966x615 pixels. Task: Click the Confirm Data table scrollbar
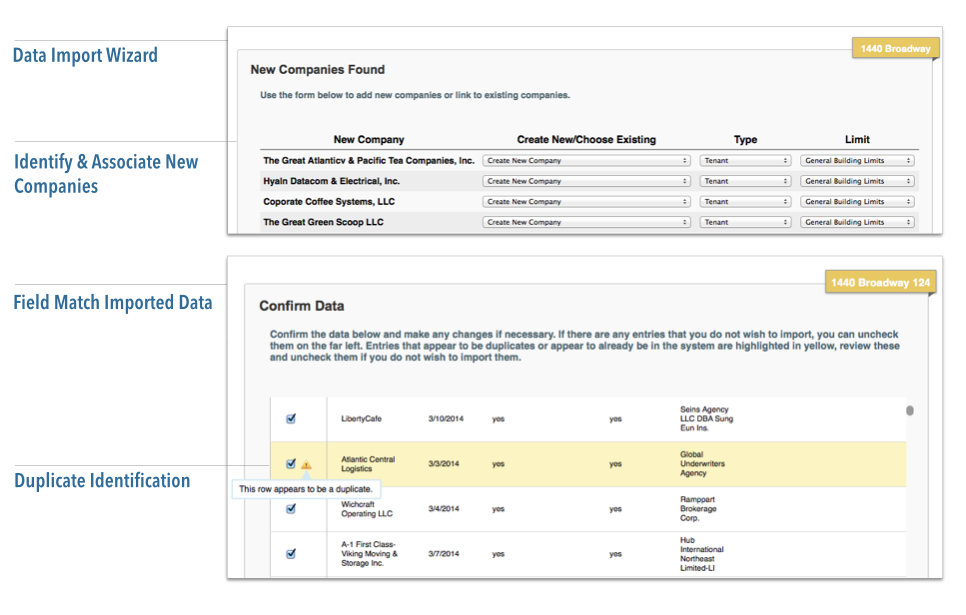click(909, 410)
